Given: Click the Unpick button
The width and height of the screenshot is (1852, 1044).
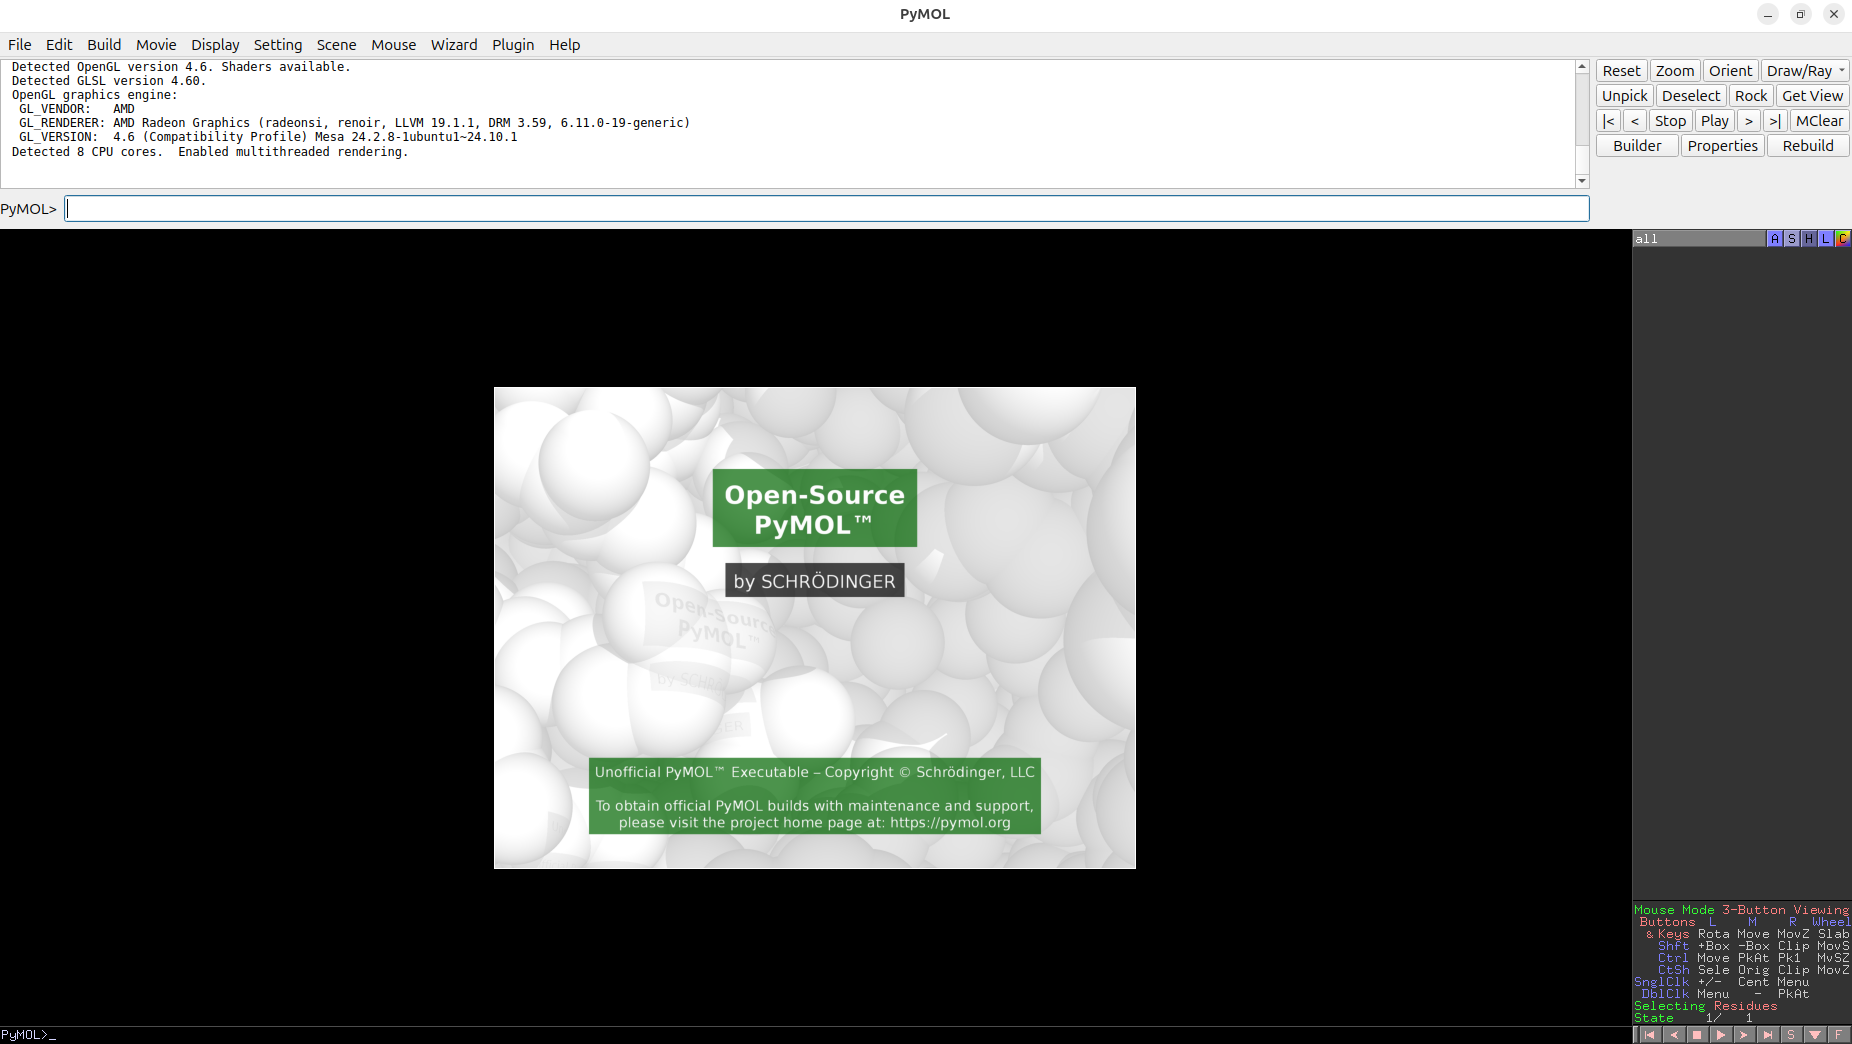Looking at the screenshot, I should pyautogui.click(x=1624, y=96).
